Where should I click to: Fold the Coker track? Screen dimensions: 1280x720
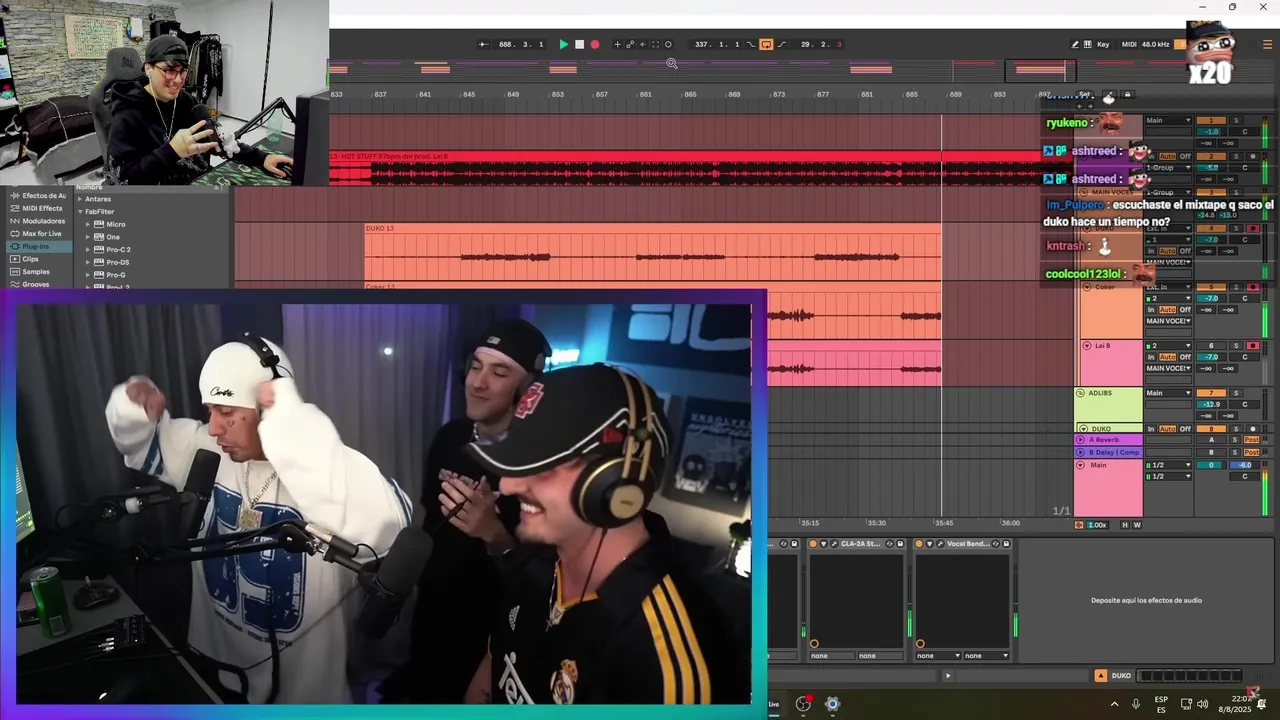pyautogui.click(x=1087, y=287)
